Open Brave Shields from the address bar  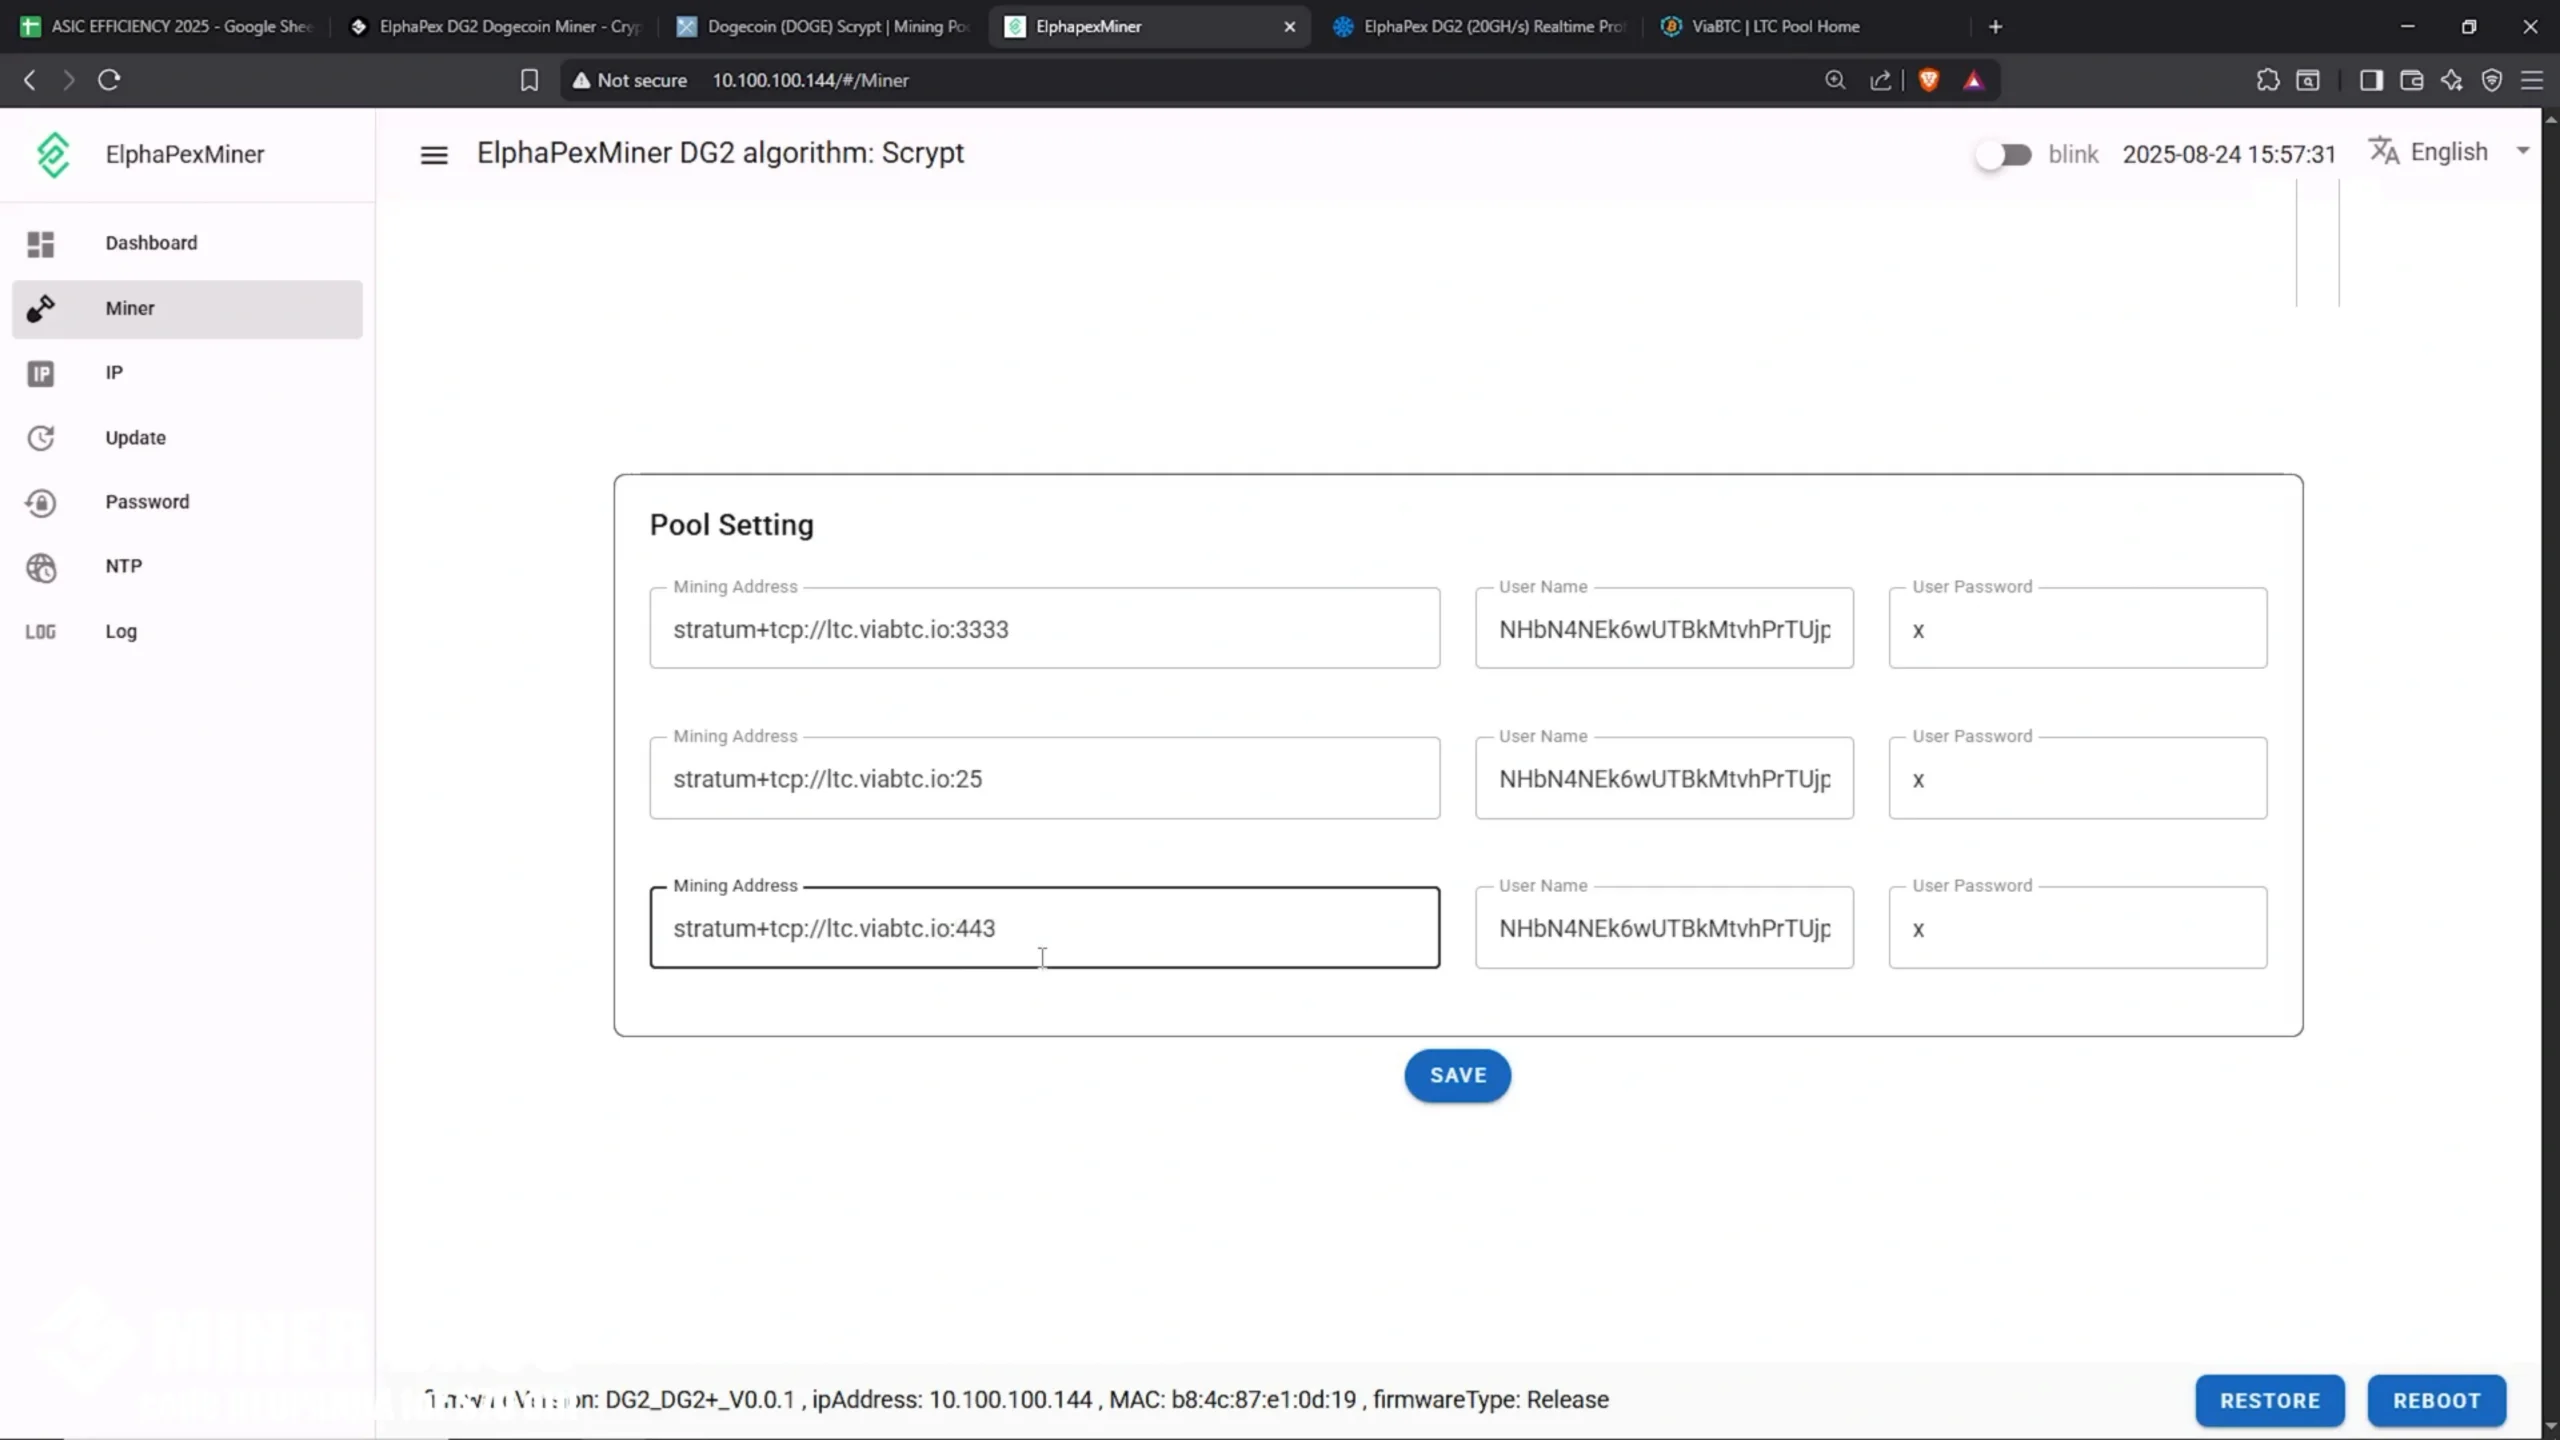point(1927,80)
